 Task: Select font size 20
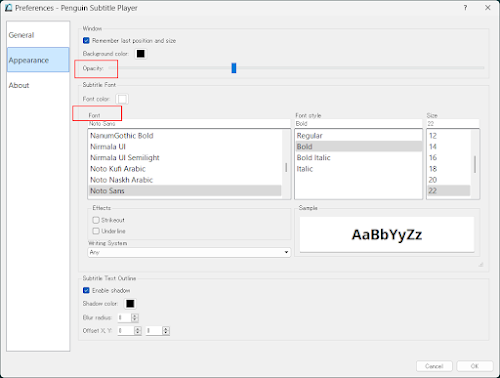449,180
